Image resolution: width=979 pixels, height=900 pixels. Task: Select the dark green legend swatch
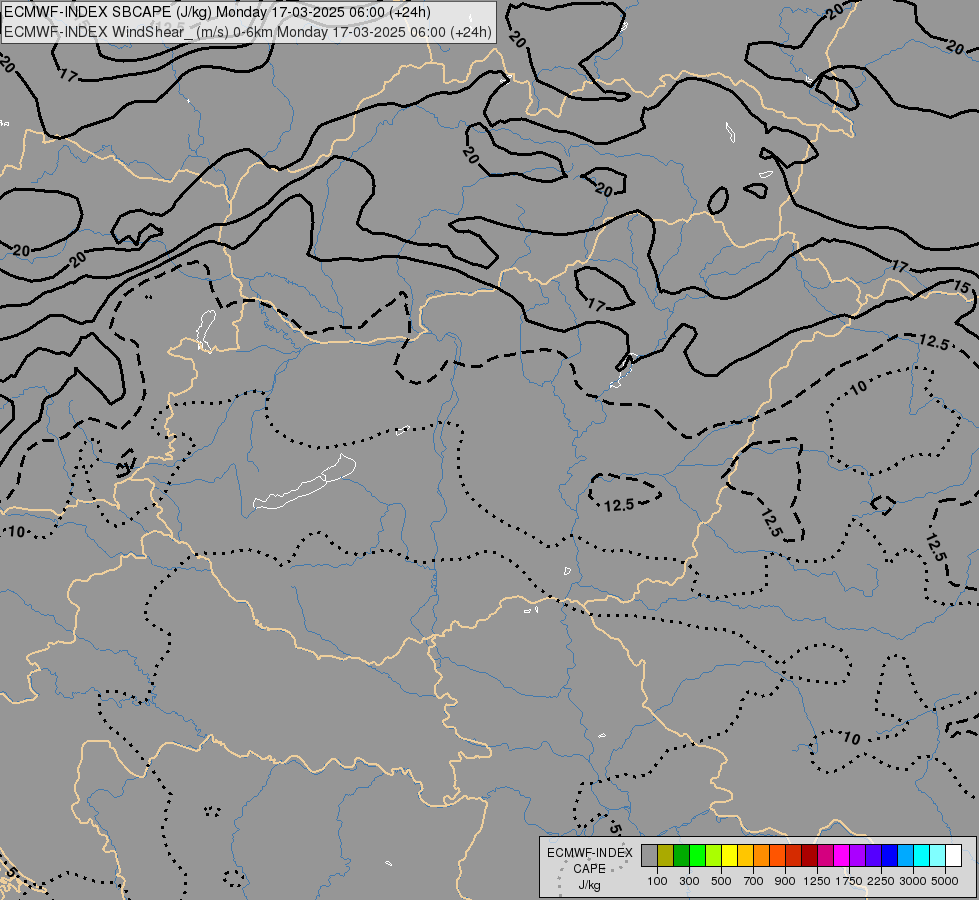[681, 856]
